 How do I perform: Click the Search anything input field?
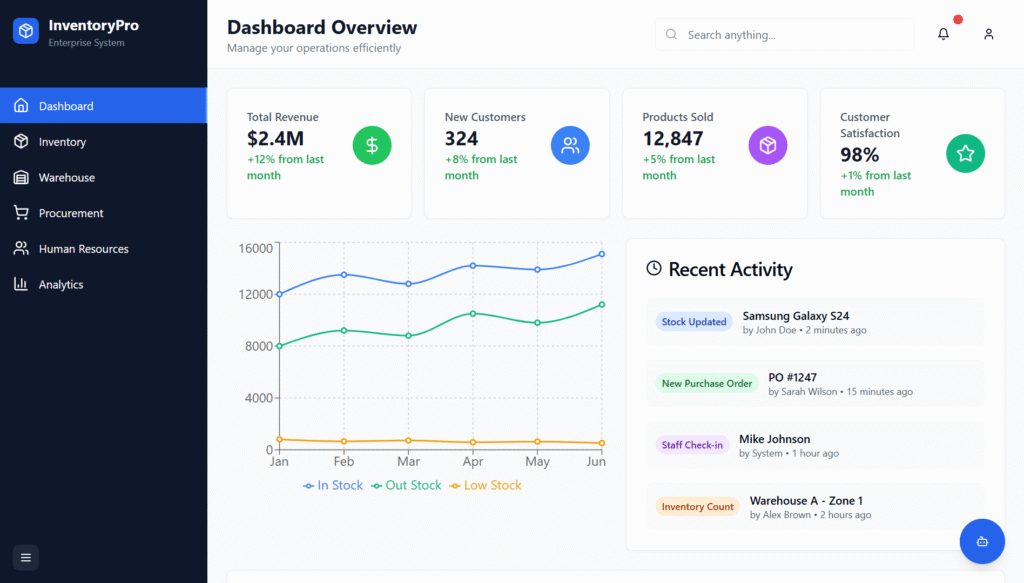click(795, 35)
